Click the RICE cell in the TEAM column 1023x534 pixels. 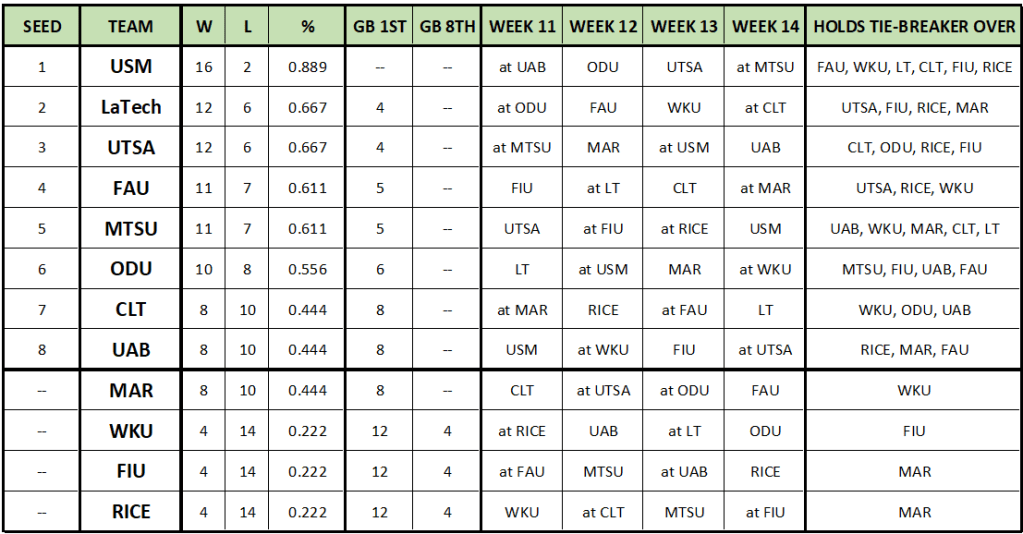131,512
